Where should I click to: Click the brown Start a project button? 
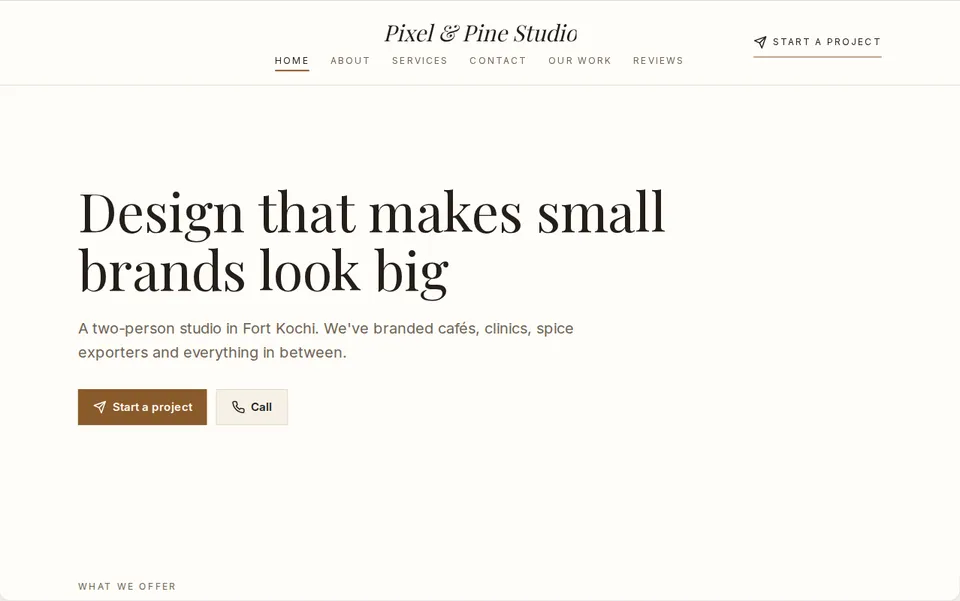click(x=142, y=407)
